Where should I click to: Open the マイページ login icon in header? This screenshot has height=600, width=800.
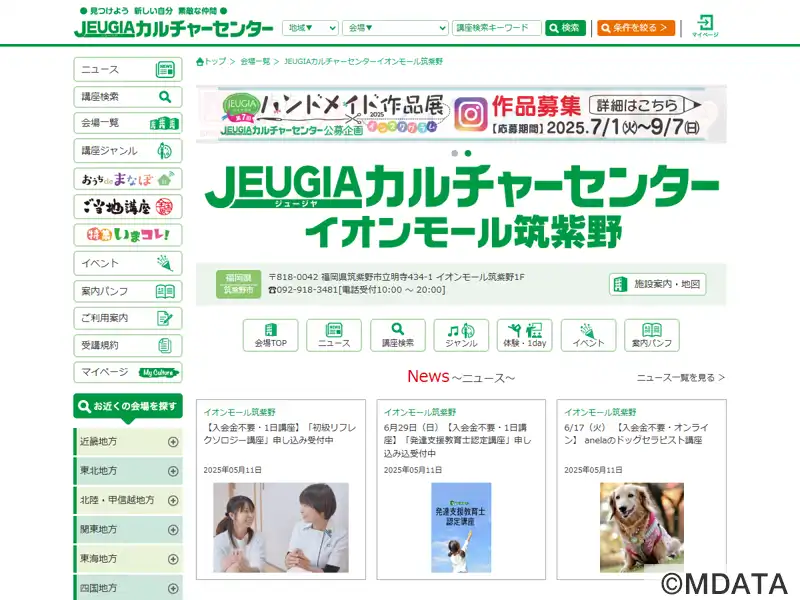[x=705, y=26]
